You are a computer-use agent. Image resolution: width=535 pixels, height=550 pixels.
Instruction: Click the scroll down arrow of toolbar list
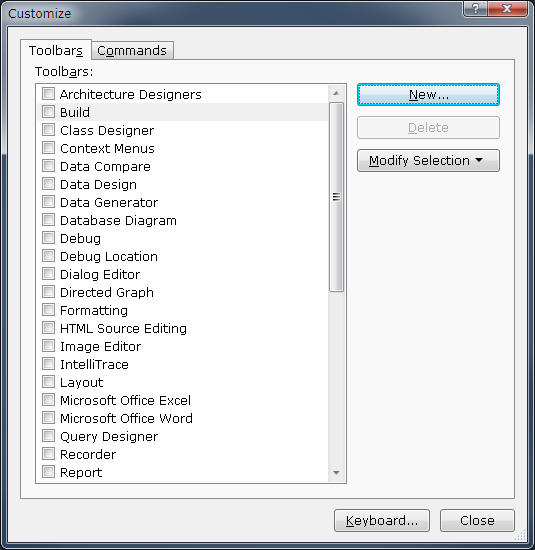click(x=336, y=473)
